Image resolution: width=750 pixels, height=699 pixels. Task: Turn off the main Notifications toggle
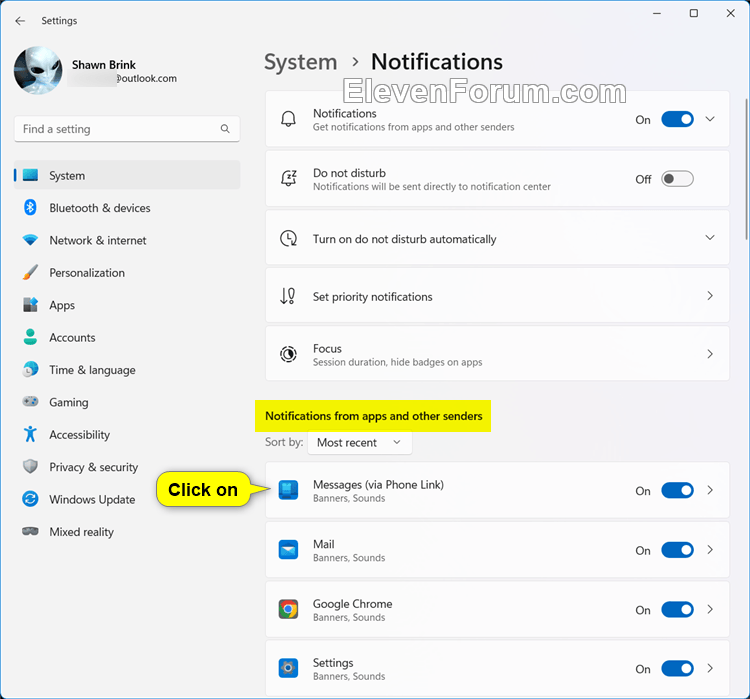pyautogui.click(x=677, y=119)
